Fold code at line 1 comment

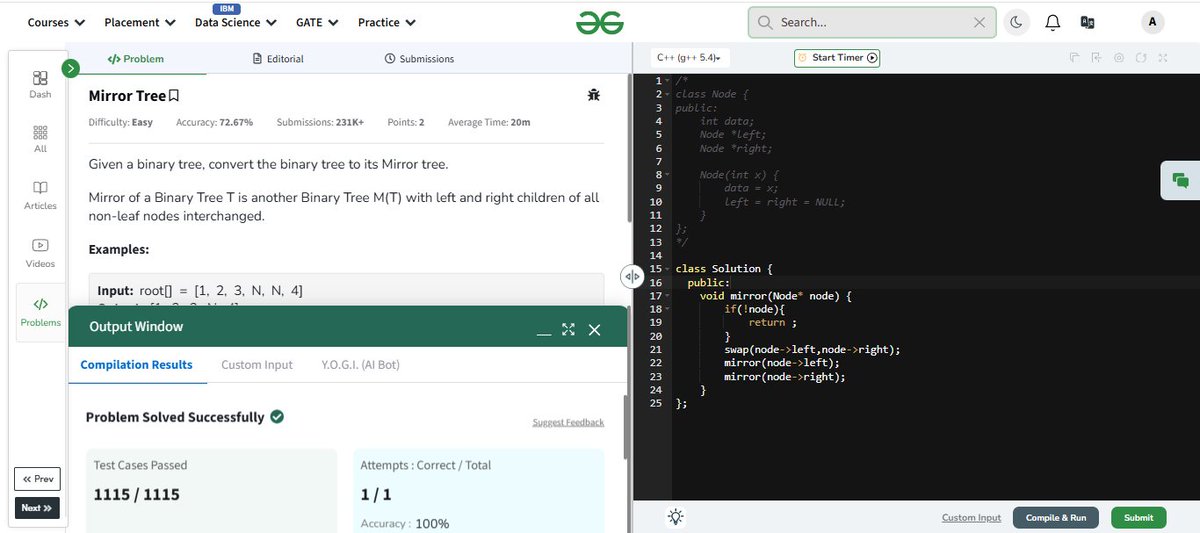click(x=667, y=81)
